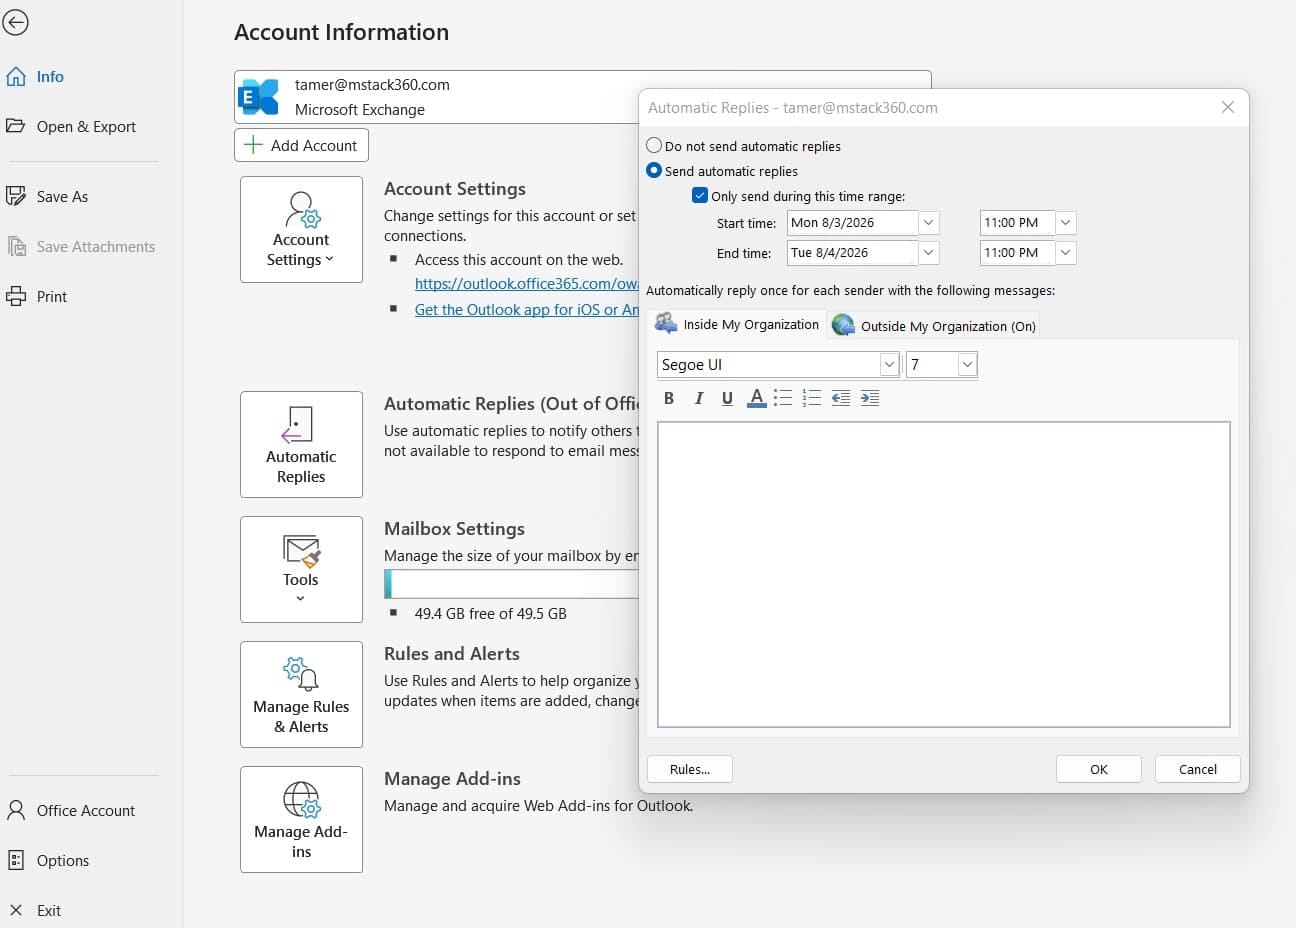The width and height of the screenshot is (1296, 928).
Task: Click the Start time 11:00 PM field
Action: point(1017,223)
